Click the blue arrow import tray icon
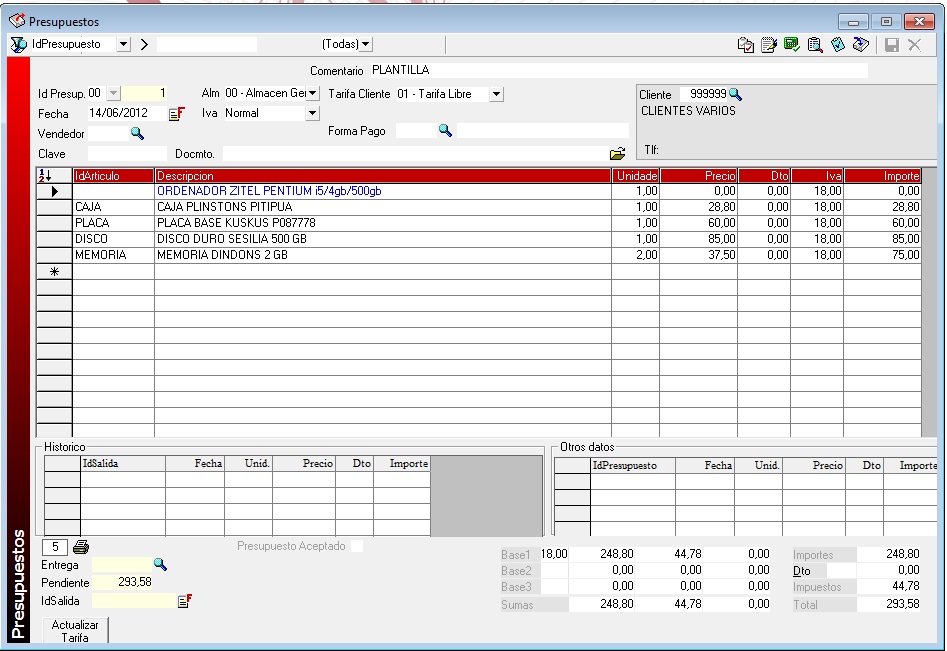Screen dimensions: 947x651 pyautogui.click(x=861, y=45)
